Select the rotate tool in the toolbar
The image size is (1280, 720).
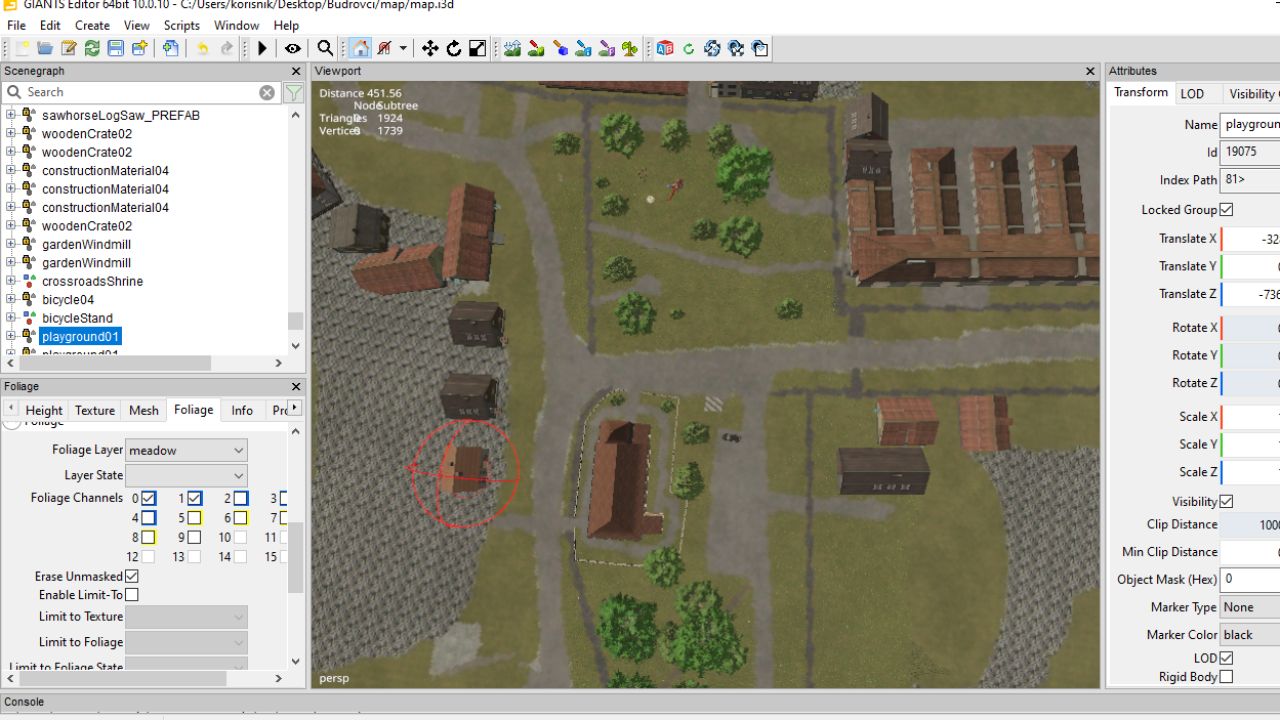[x=454, y=48]
